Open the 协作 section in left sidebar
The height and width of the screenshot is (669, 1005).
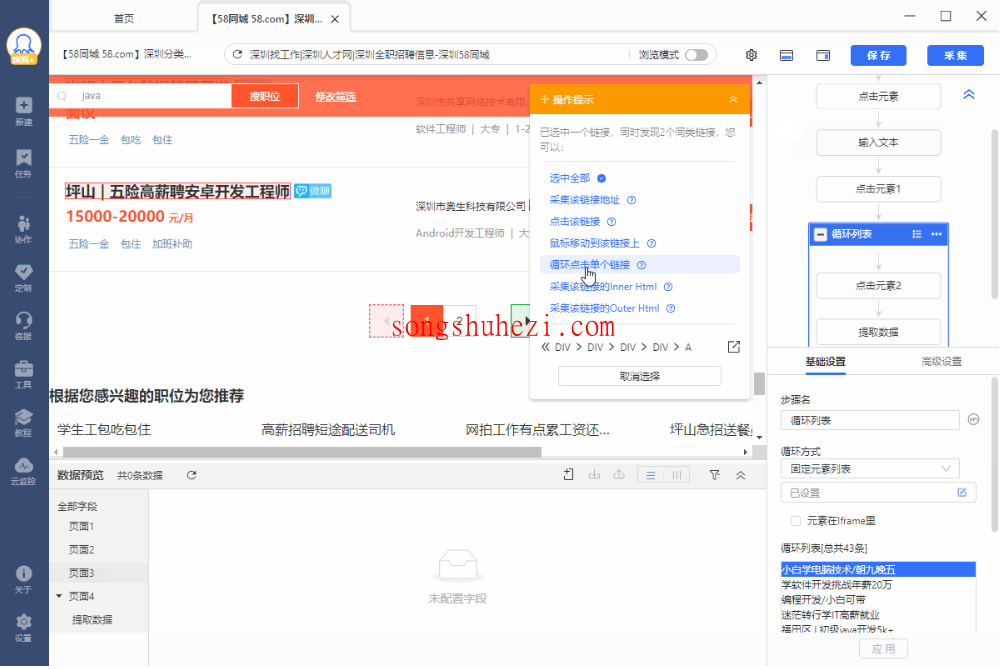(x=24, y=229)
